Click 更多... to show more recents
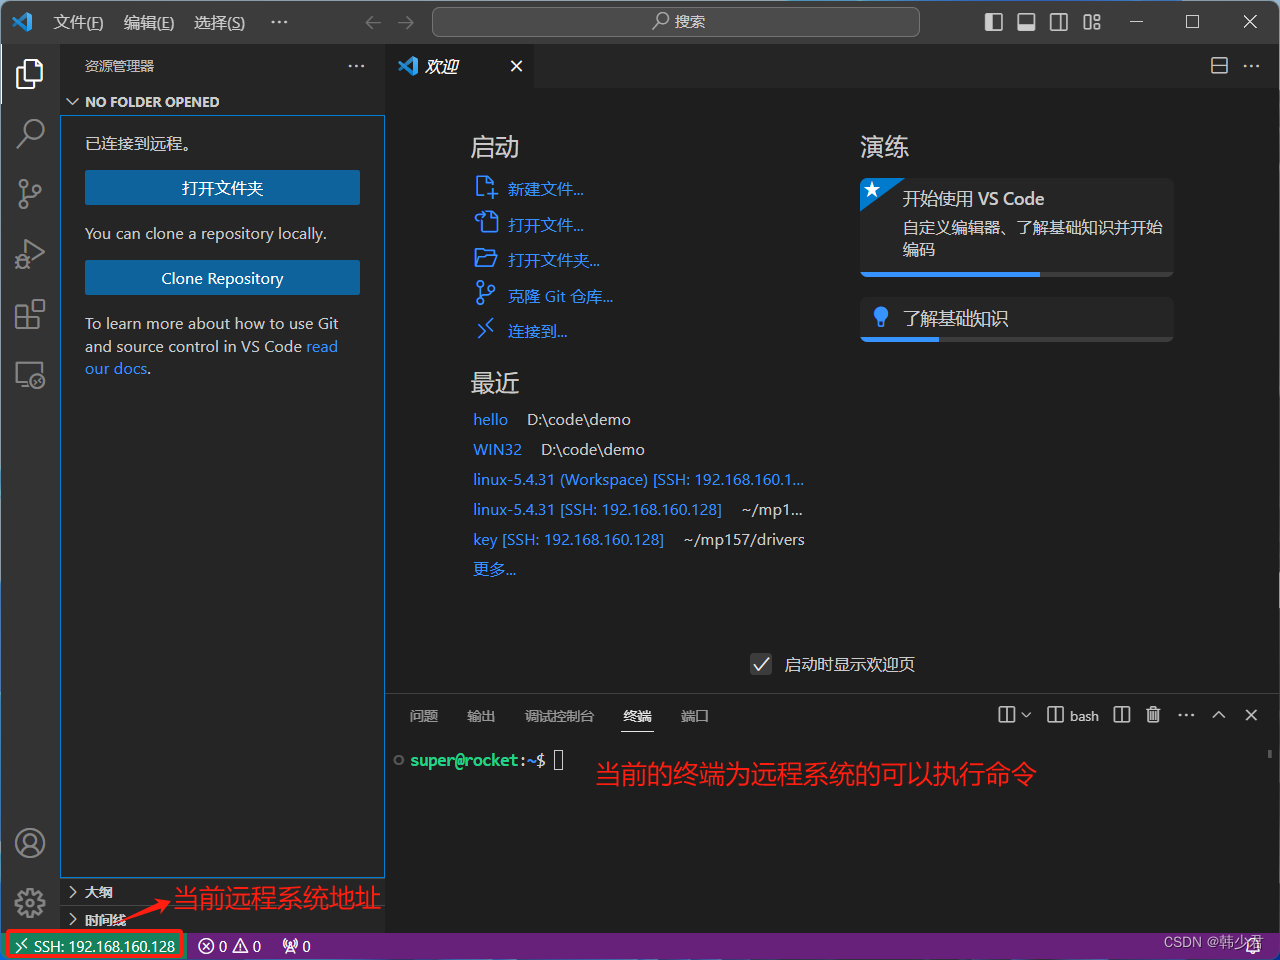The image size is (1280, 960). [494, 569]
